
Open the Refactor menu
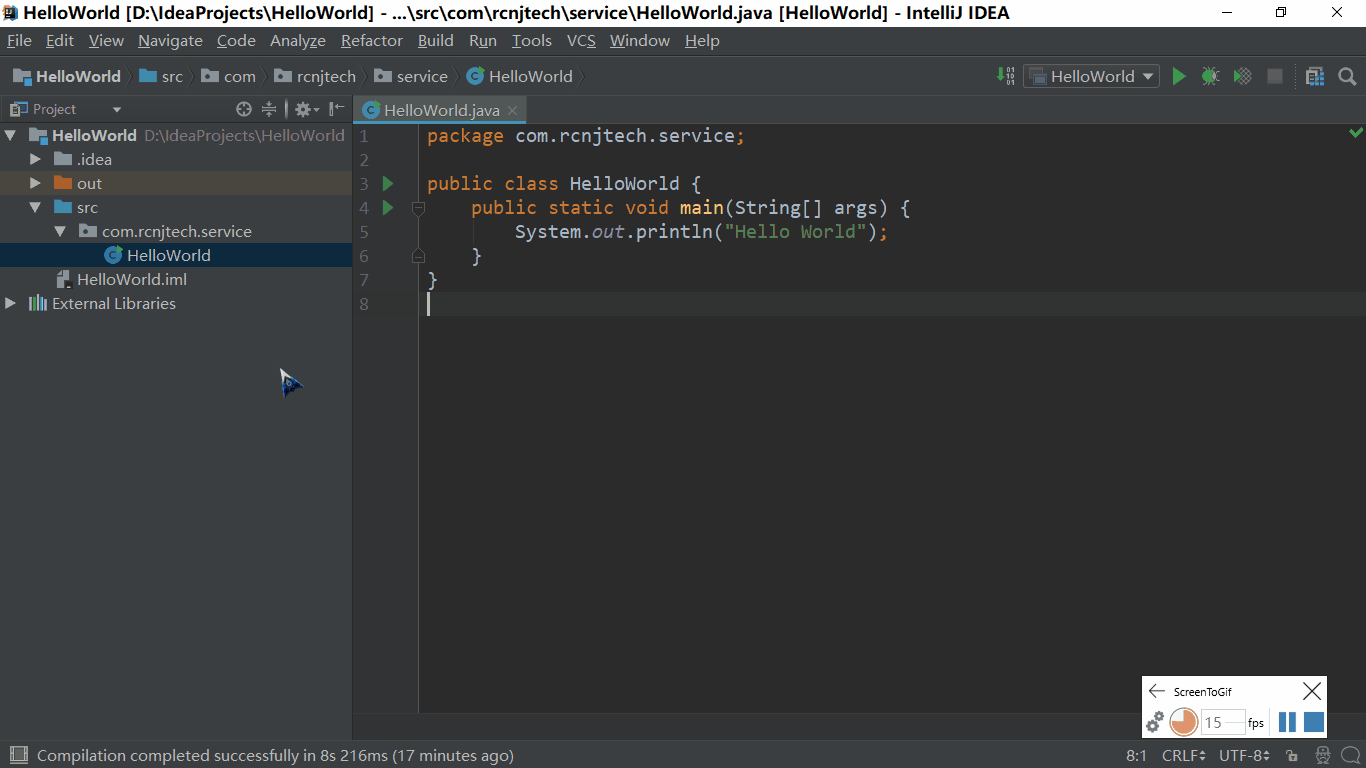click(x=371, y=41)
